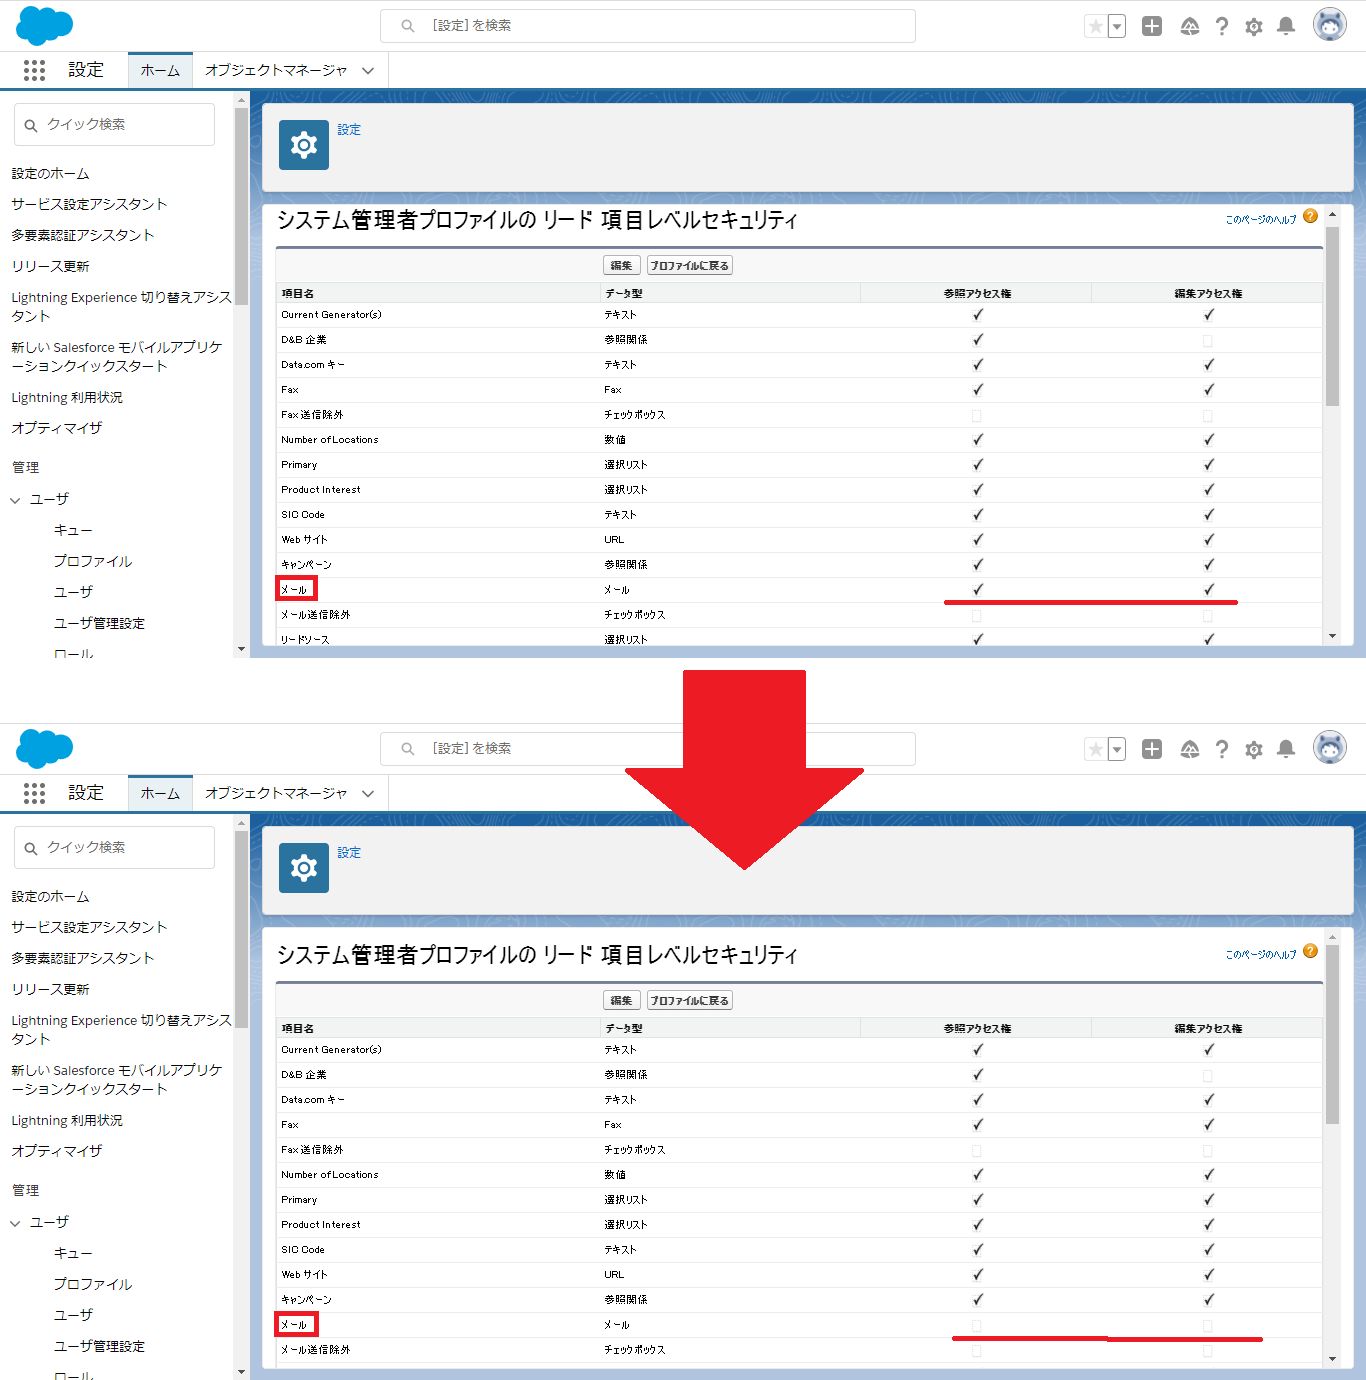Open the user avatar menu in upper screenshot
The width and height of the screenshot is (1366, 1380).
(x=1330, y=25)
